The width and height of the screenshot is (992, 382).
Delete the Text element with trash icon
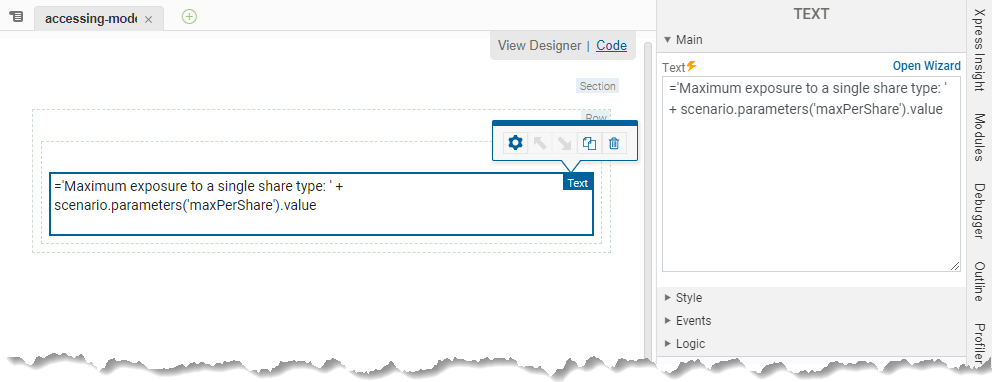tap(614, 144)
